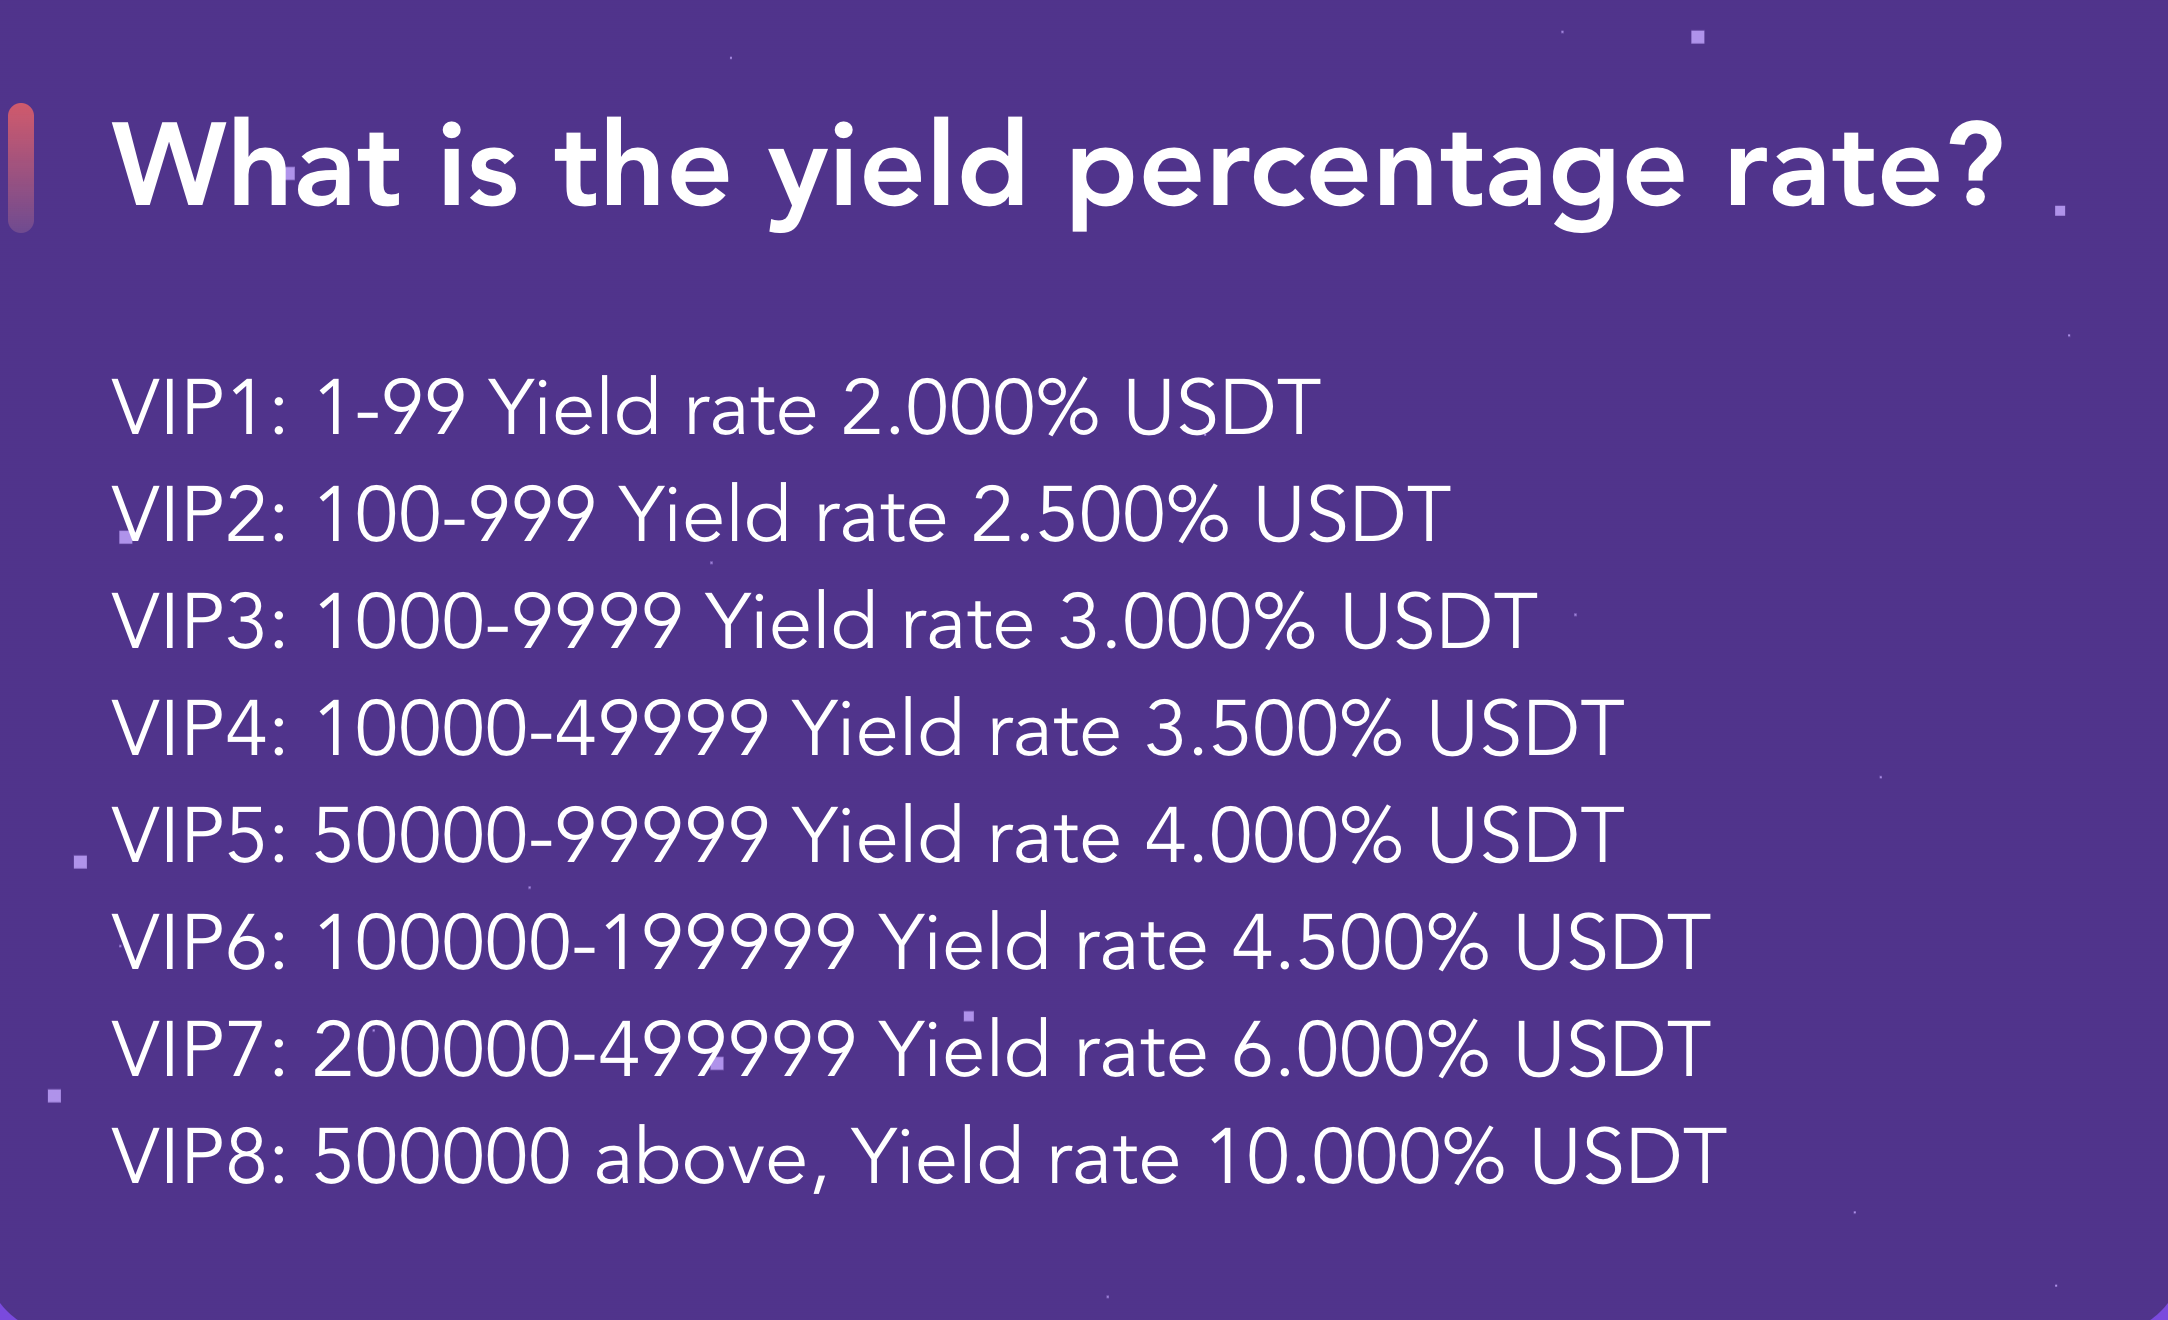Select the VIP4 10000-49999 yield rate line
The height and width of the screenshot is (1320, 2168).
click(868, 728)
